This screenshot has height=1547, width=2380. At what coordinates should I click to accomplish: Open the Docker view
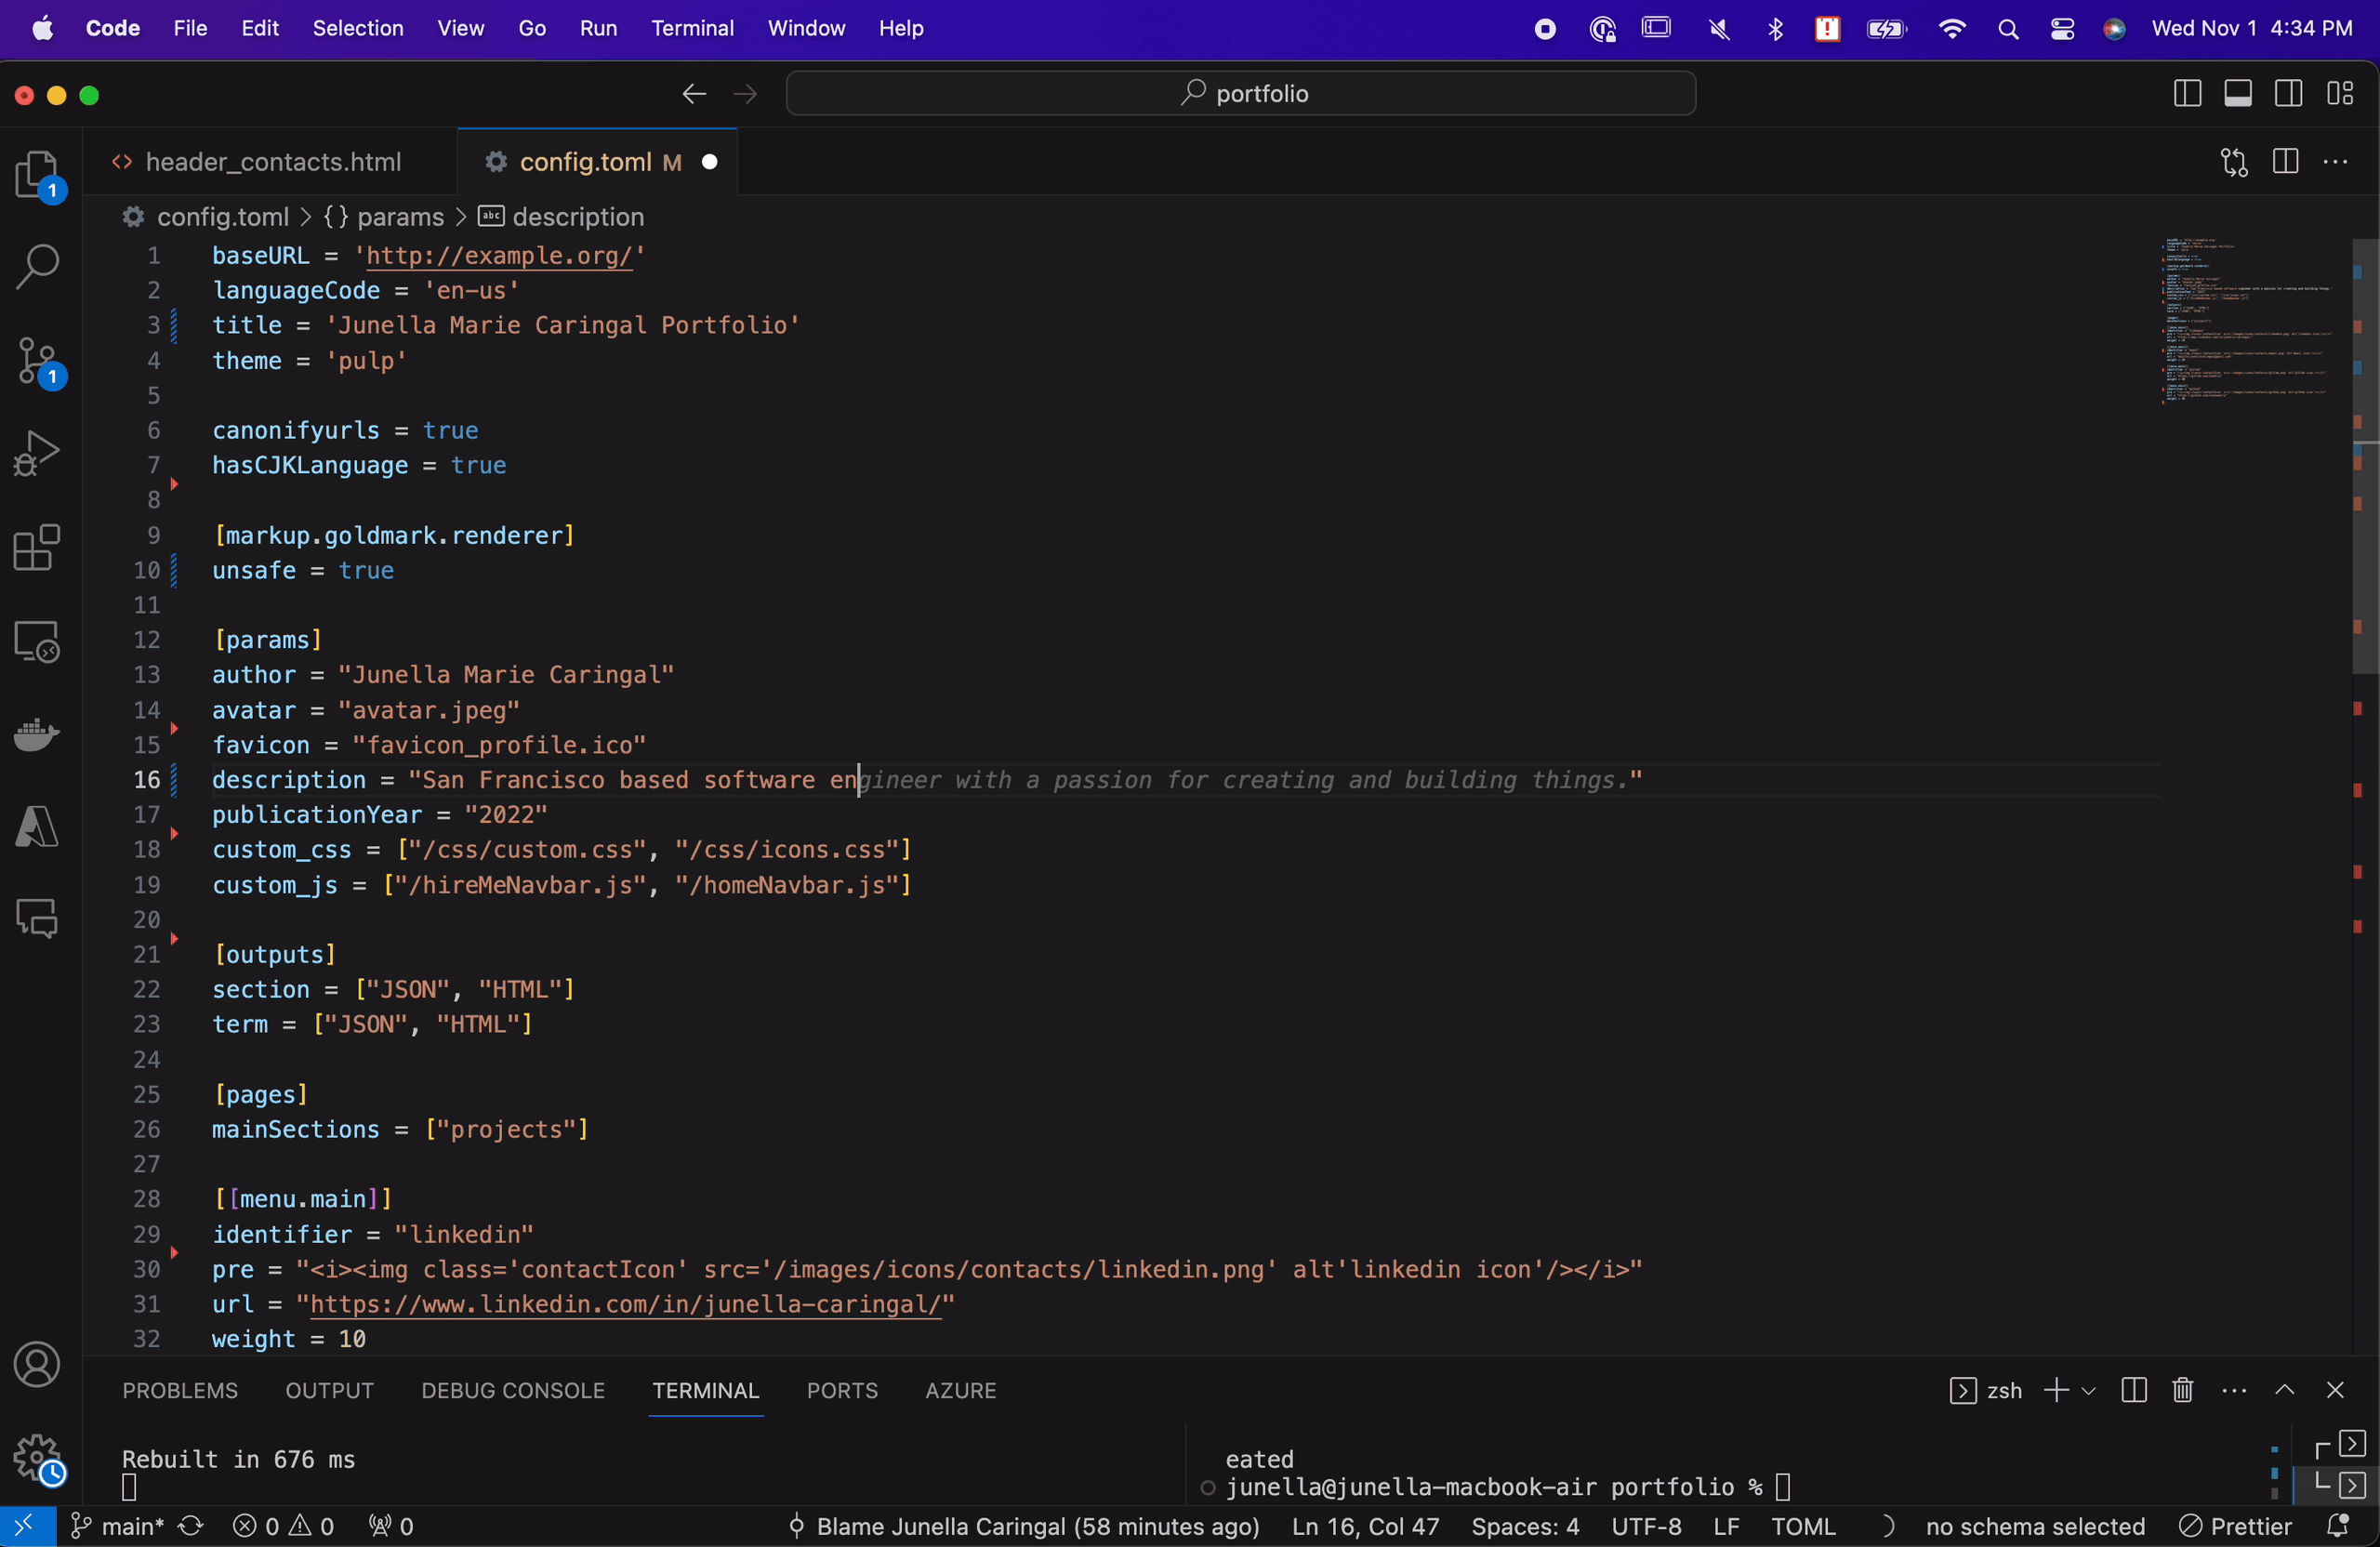pyautogui.click(x=38, y=734)
